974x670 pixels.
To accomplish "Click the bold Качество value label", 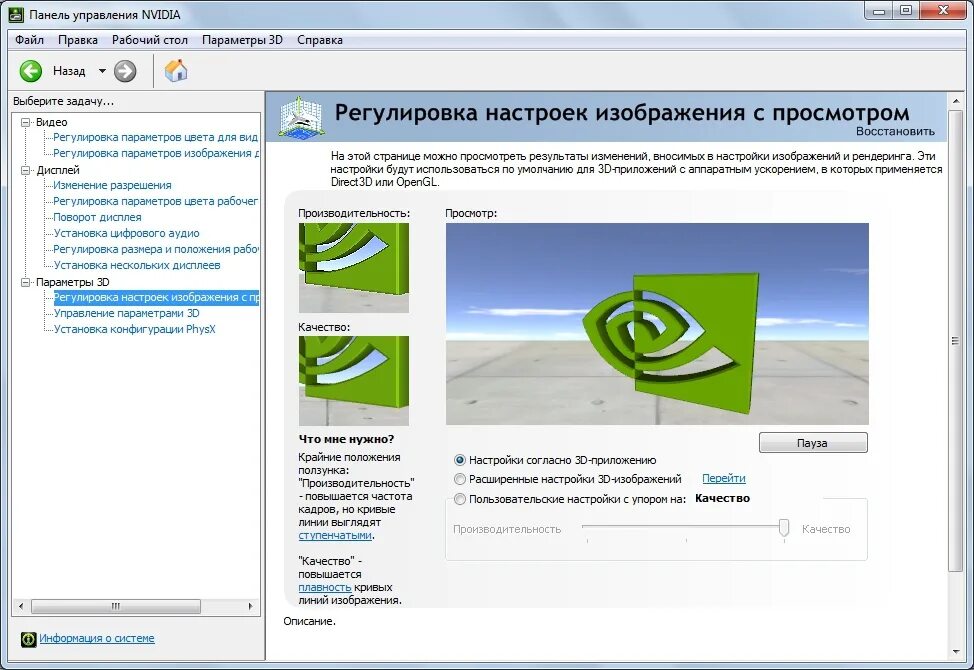I will [x=722, y=498].
